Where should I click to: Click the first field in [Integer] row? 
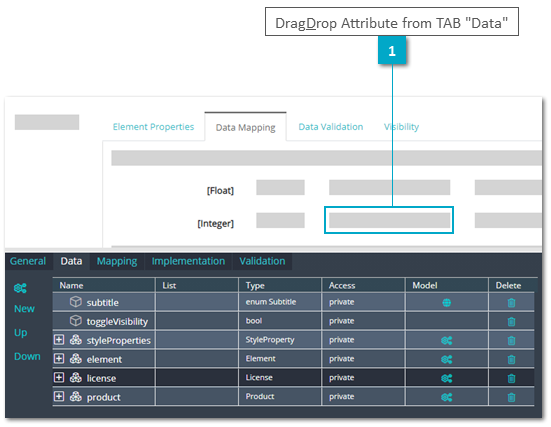280,220
